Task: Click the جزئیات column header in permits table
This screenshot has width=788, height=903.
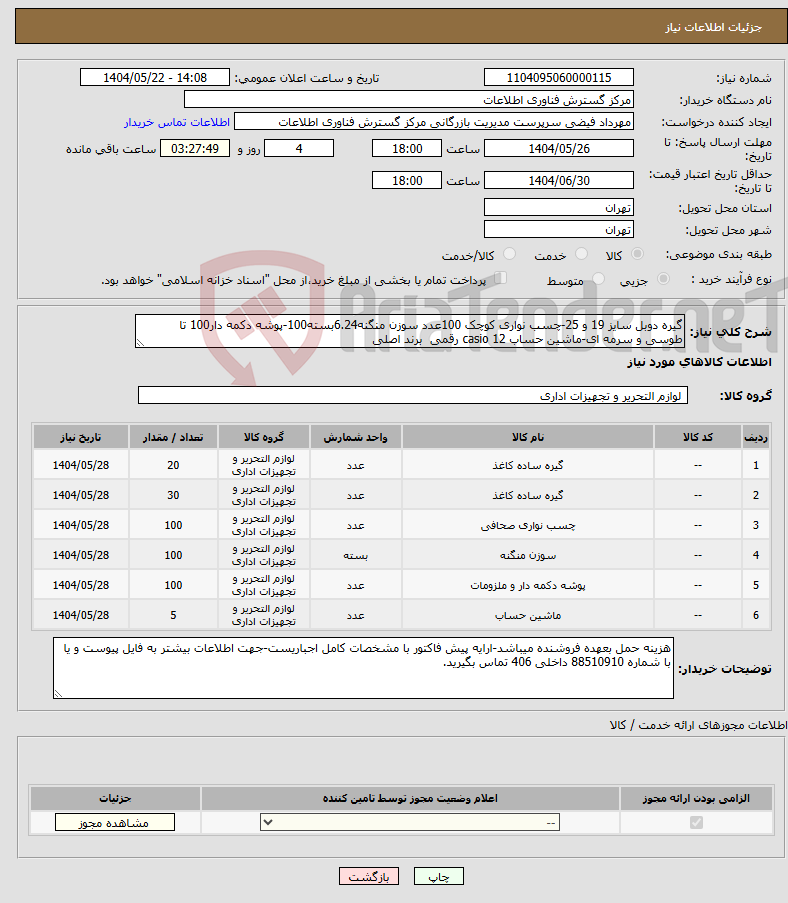Action: (115, 798)
